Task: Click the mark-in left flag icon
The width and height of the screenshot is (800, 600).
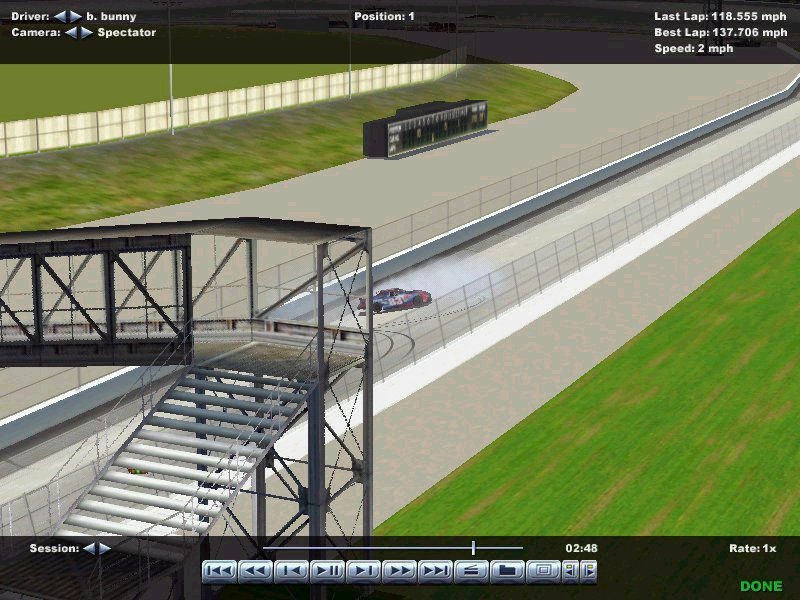Action: point(570,571)
